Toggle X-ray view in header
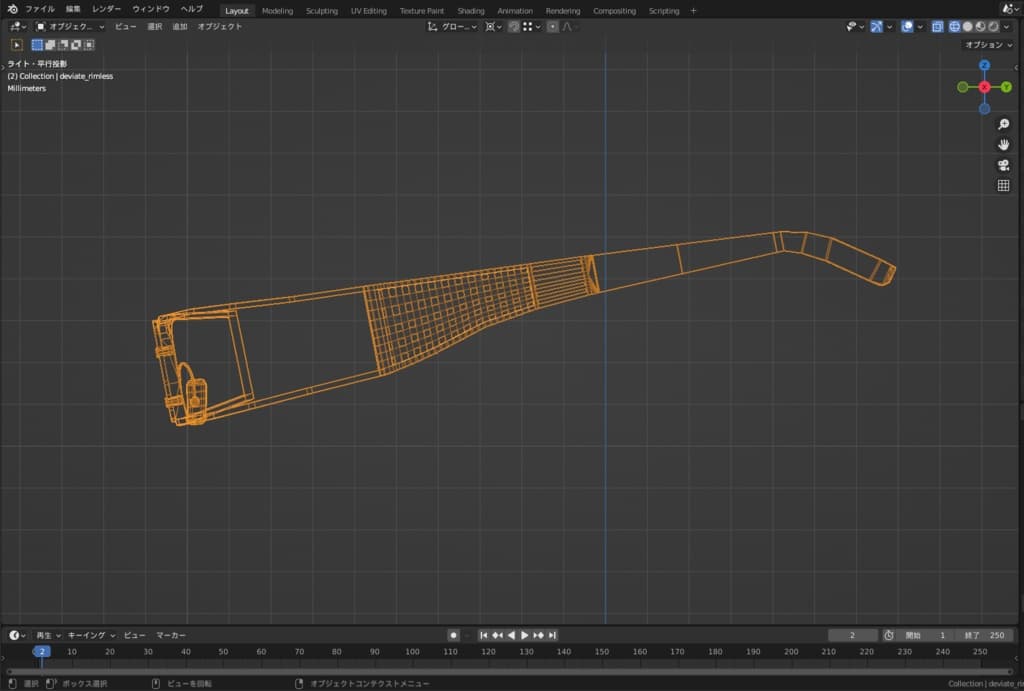Viewport: 1024px width, 691px height. (x=937, y=26)
